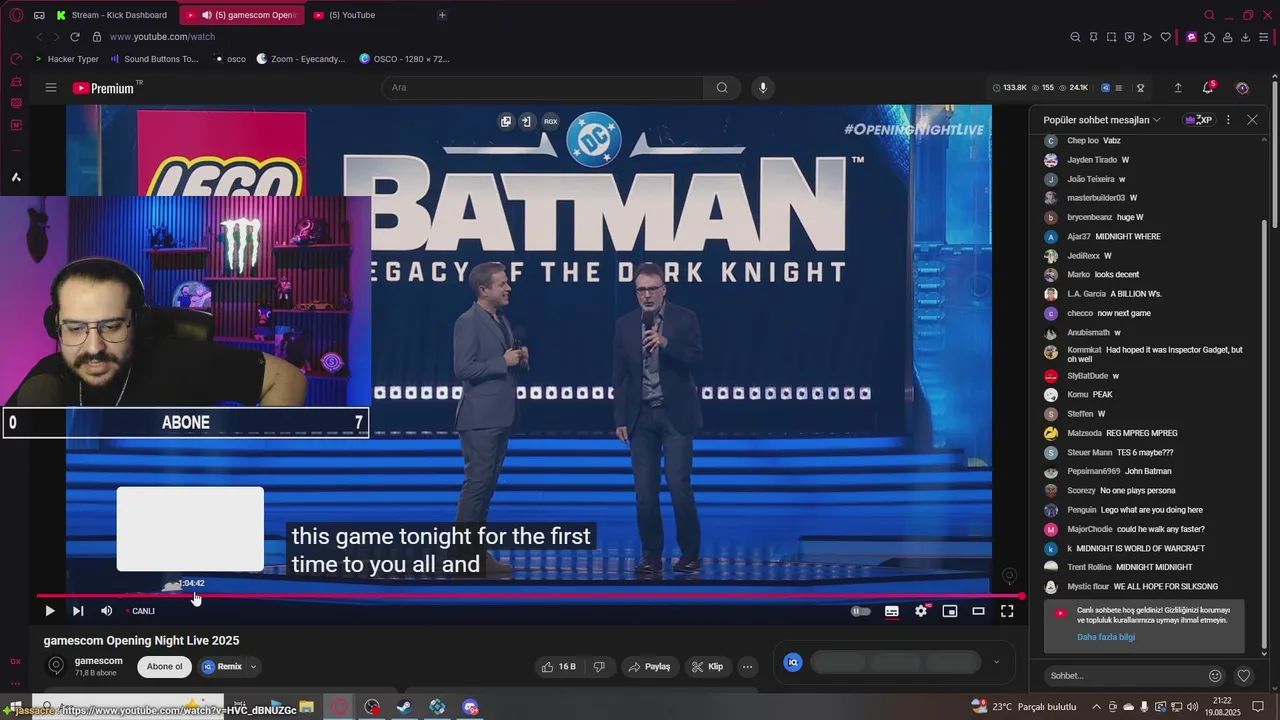Open Opera GX from the taskbar
This screenshot has width=1280, height=720.
tap(340, 707)
